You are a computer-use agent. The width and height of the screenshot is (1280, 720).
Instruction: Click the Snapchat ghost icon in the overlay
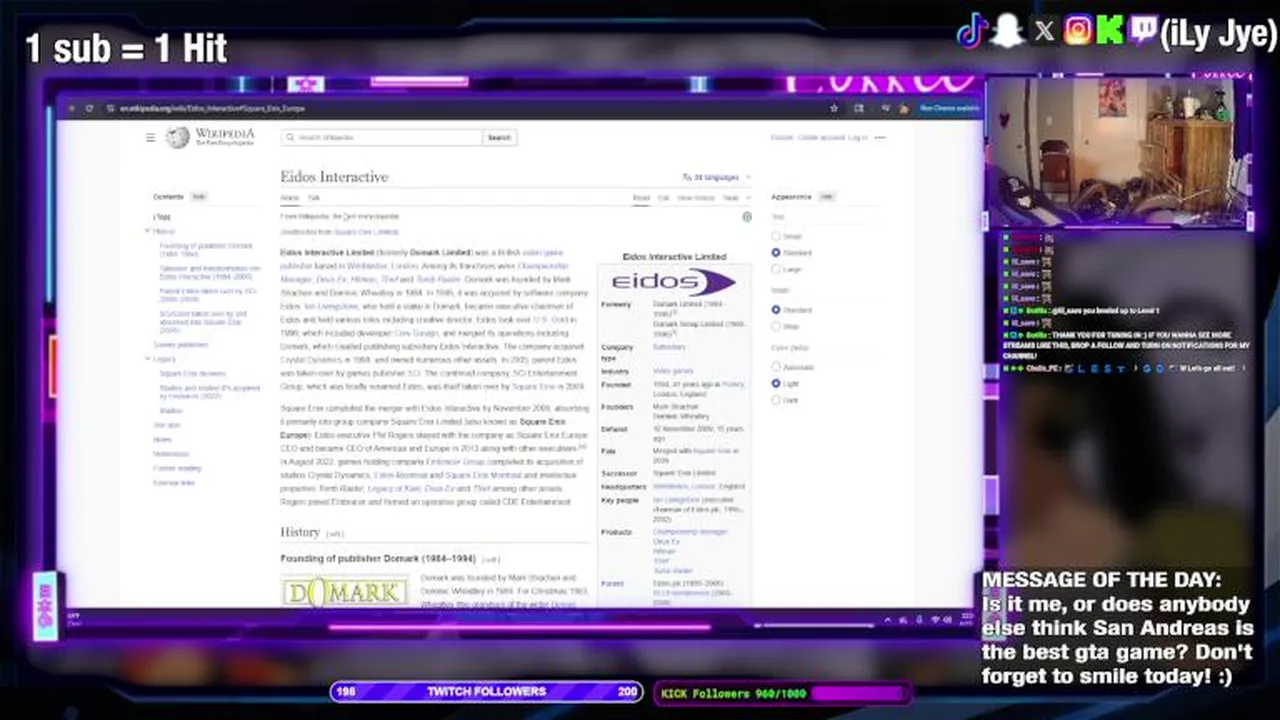[1008, 31]
